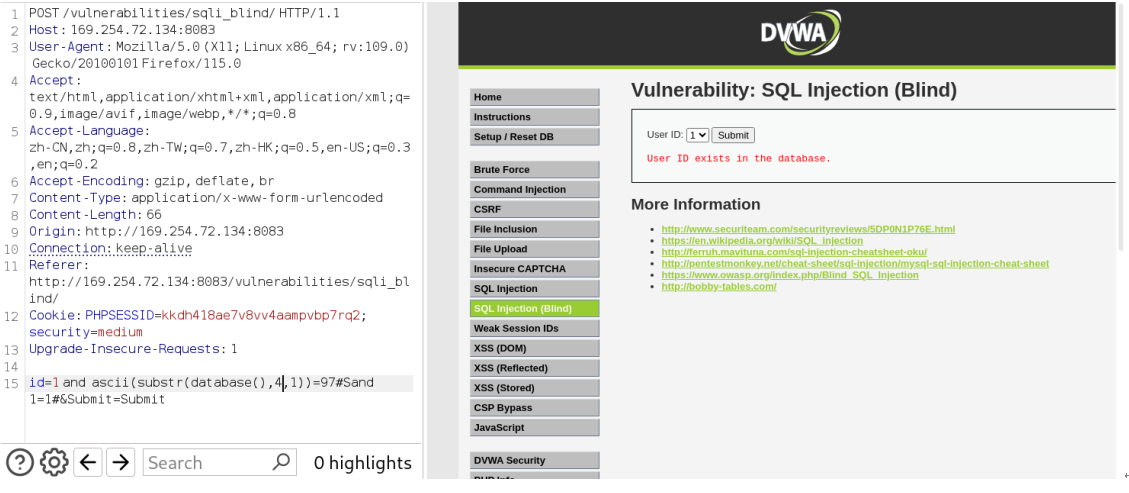Click the "0 highlights" indicator
This screenshot has width=1129, height=493.
click(x=363, y=463)
